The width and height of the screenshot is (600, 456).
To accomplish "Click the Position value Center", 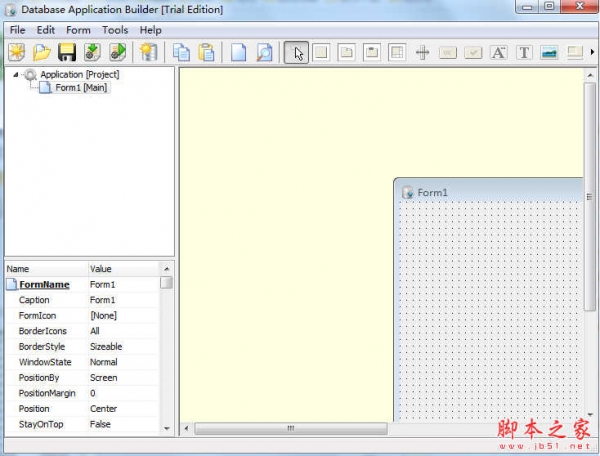I will [103, 409].
